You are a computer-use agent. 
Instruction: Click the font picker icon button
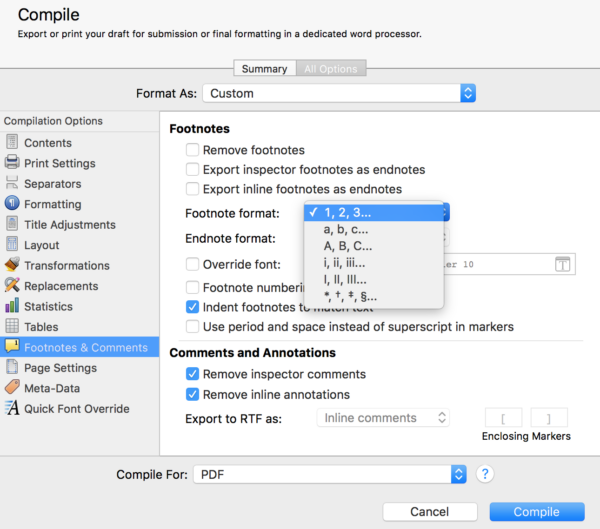(562, 264)
